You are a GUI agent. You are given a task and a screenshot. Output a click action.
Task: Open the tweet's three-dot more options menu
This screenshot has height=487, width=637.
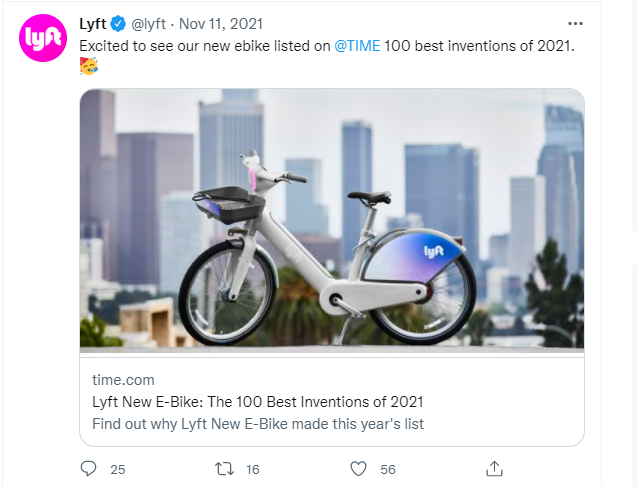point(575,23)
